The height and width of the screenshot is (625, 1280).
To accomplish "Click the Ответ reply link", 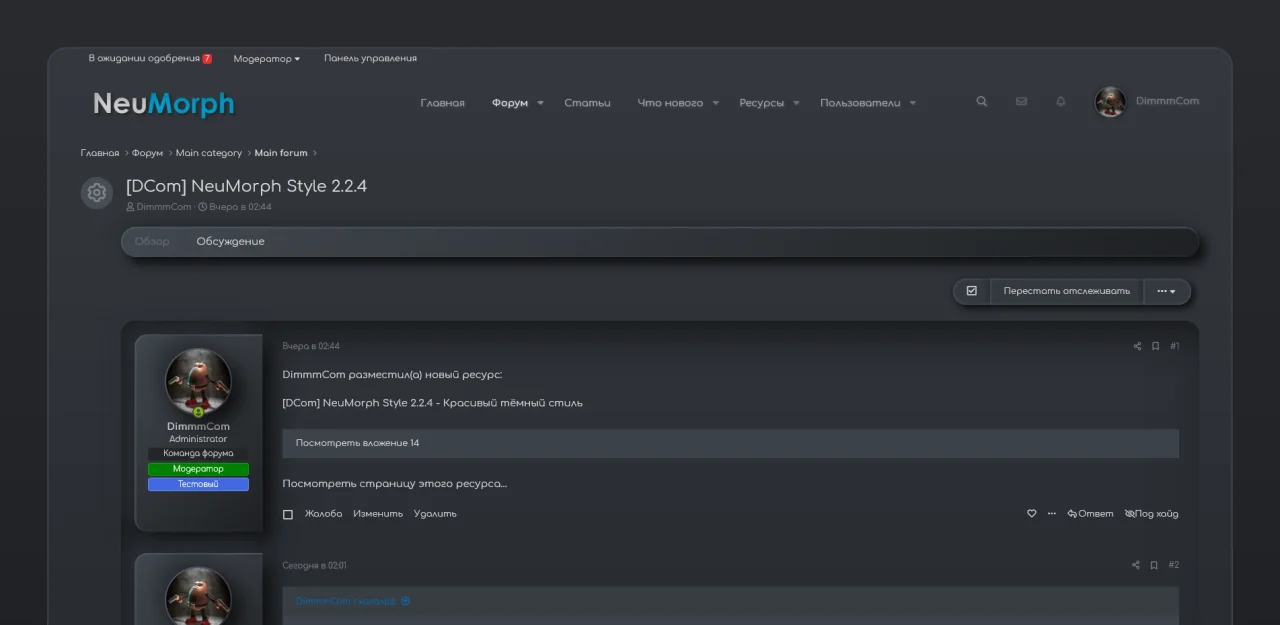I will coord(1090,514).
